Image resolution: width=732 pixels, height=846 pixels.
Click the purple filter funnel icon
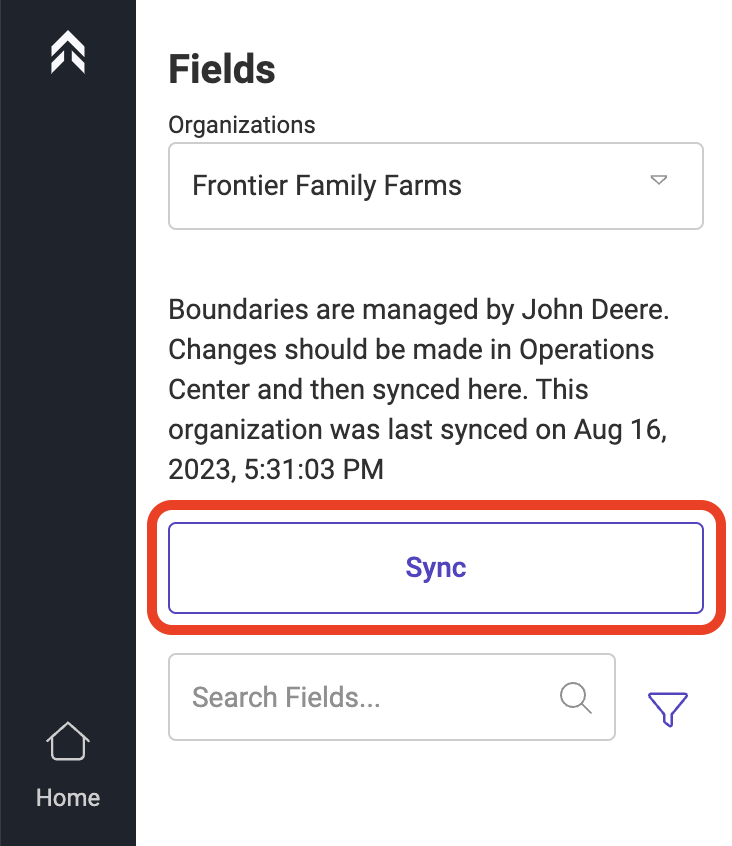coord(668,709)
